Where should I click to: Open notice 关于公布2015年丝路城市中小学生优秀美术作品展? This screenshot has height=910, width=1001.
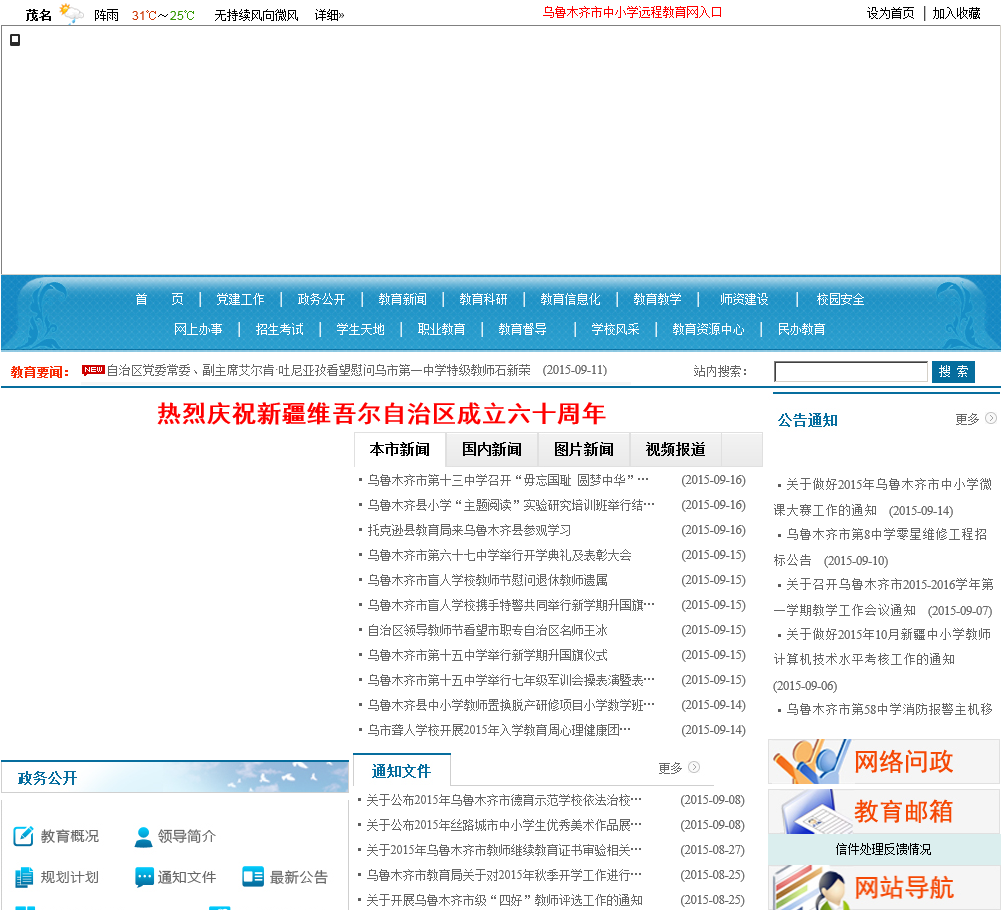pos(504,824)
